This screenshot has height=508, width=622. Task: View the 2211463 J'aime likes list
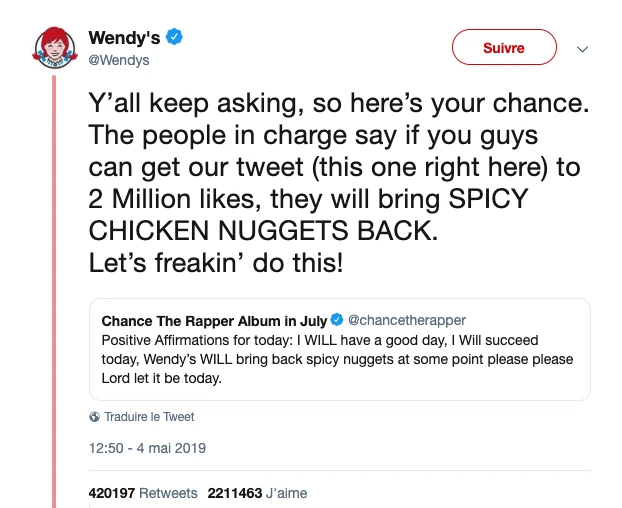[257, 493]
